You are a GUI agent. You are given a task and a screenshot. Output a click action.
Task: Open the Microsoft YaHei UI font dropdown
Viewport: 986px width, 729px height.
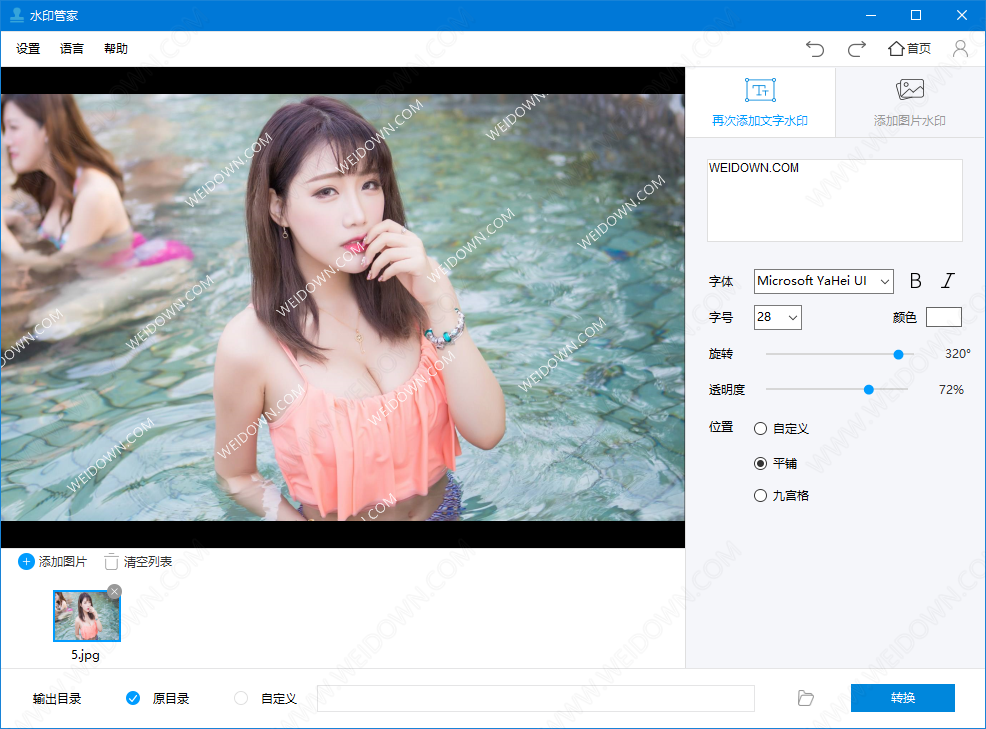[824, 281]
